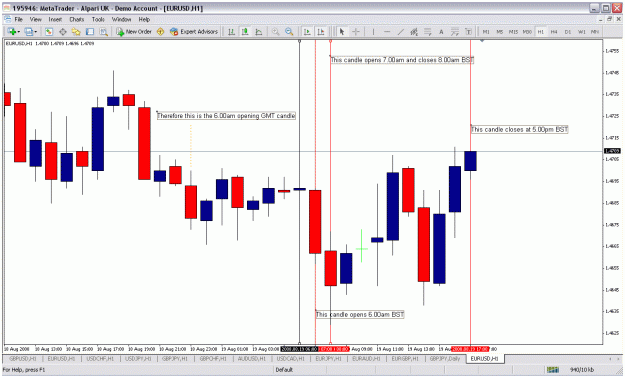
Task: Open the chart window icon beside File
Action: pyautogui.click(x=7, y=19)
